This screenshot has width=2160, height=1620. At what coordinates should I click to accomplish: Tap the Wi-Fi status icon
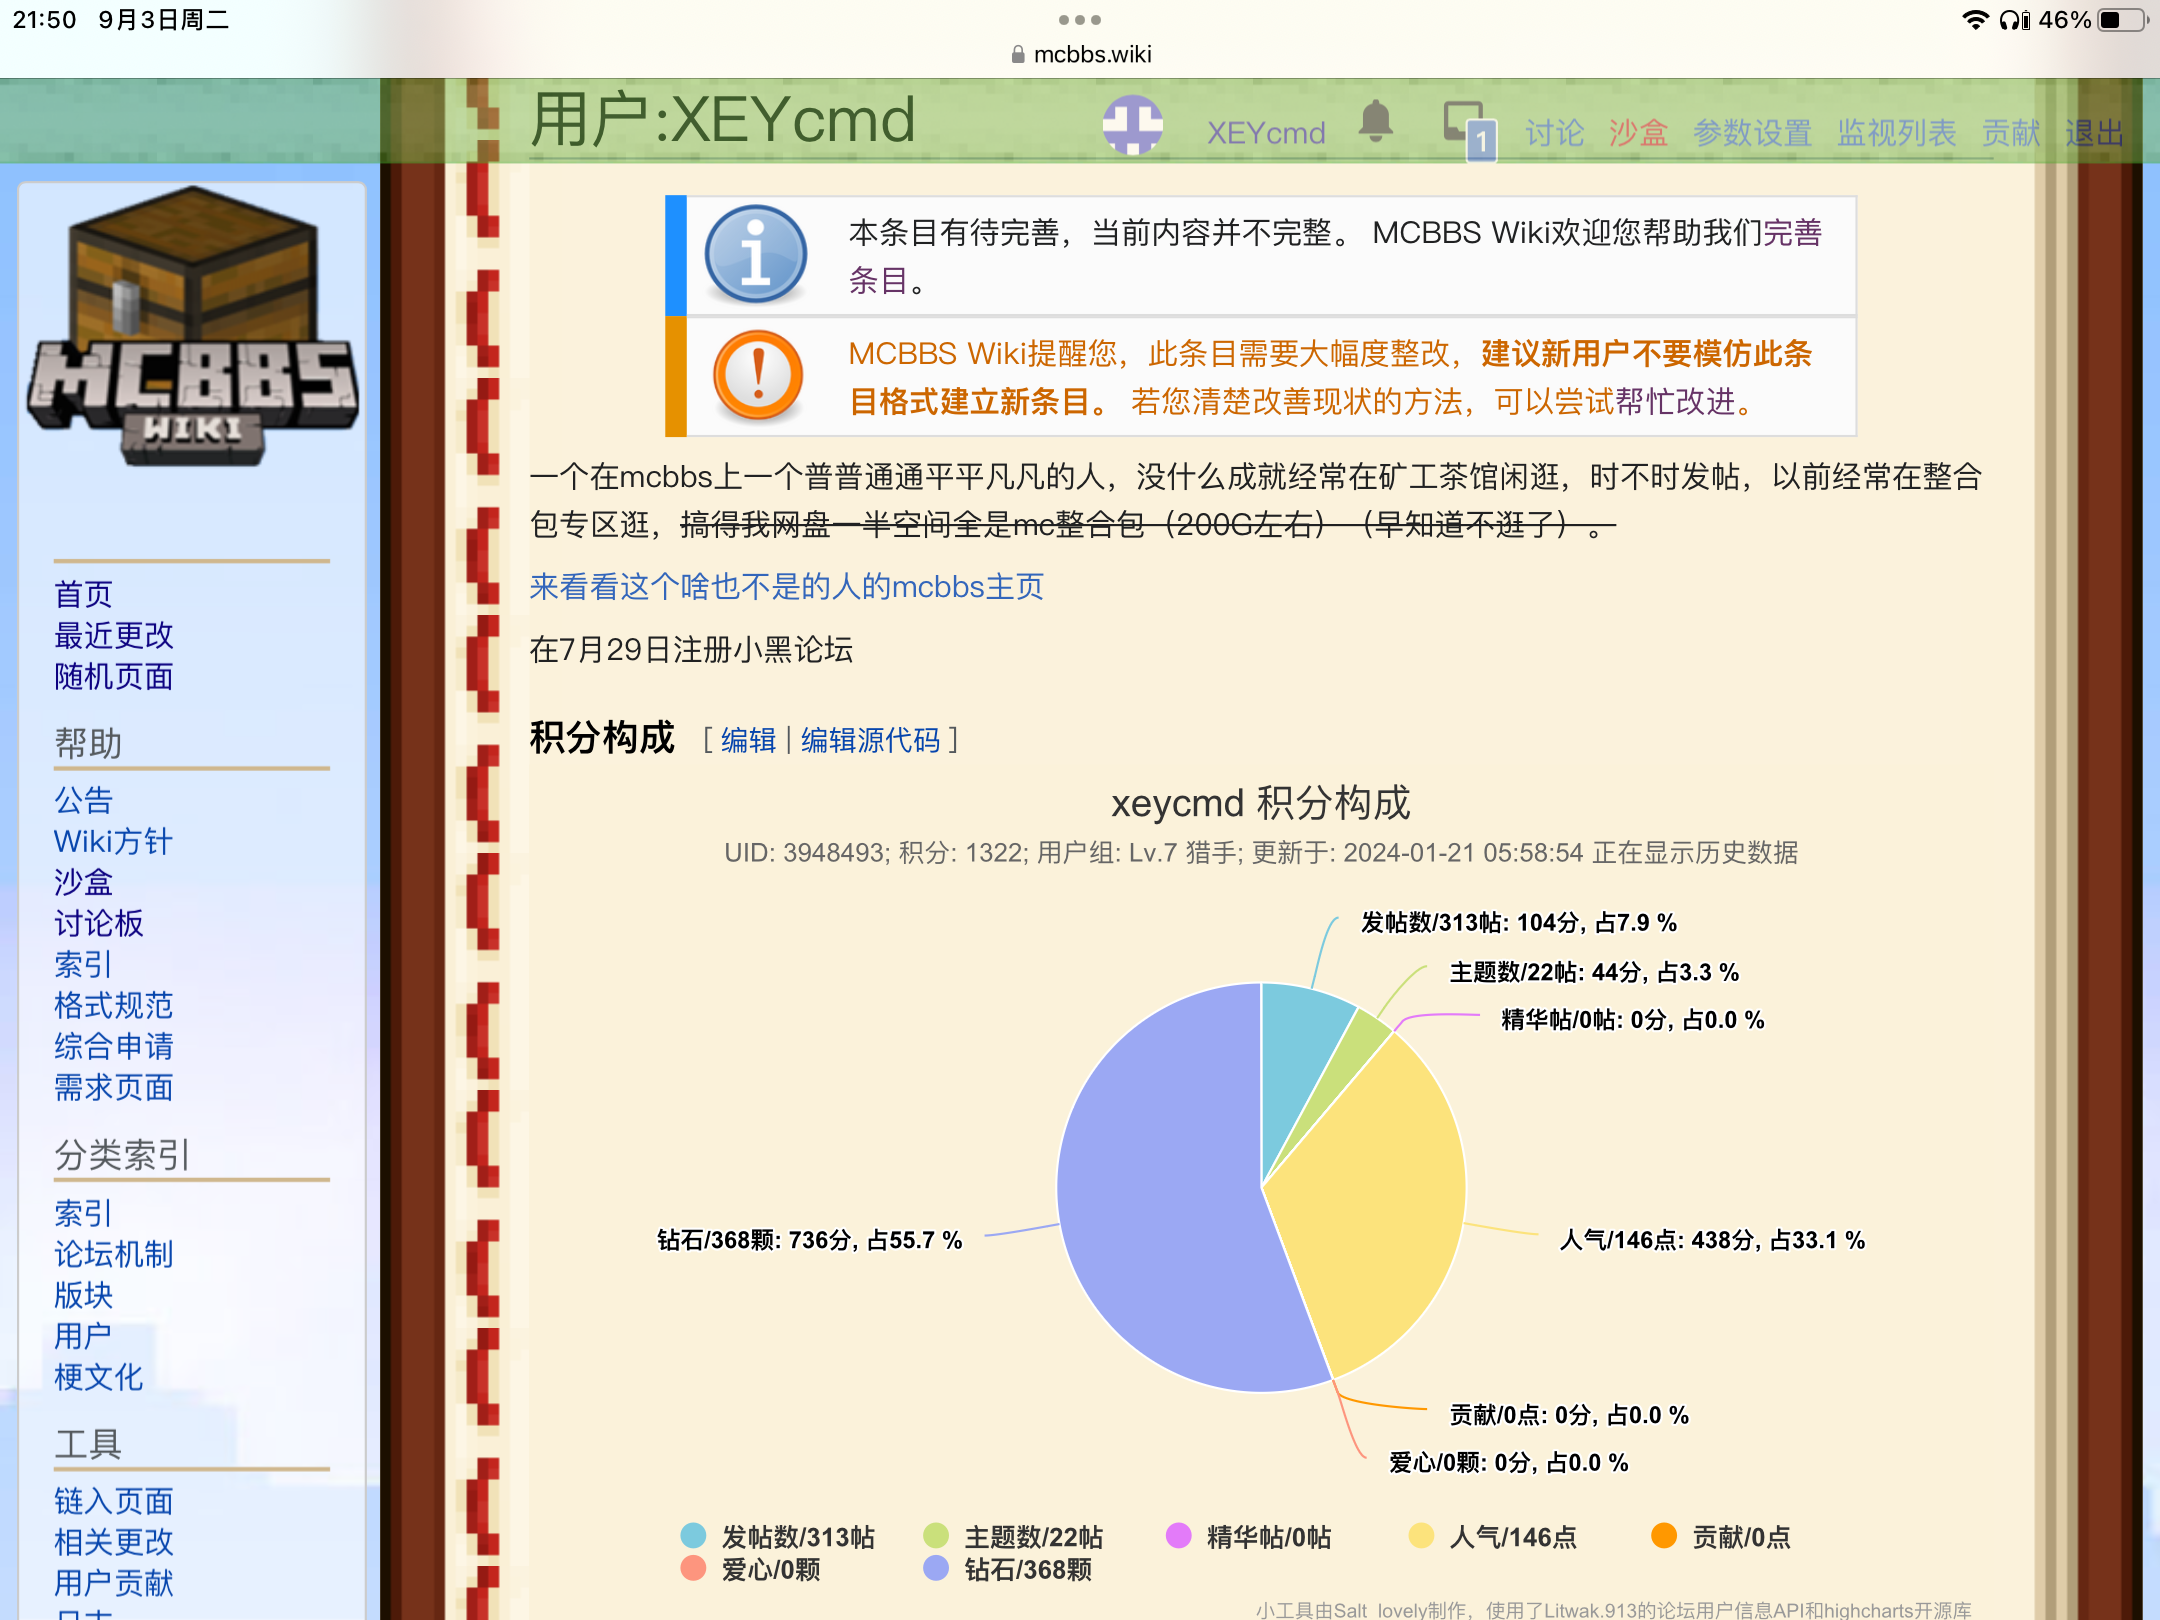click(x=1975, y=20)
